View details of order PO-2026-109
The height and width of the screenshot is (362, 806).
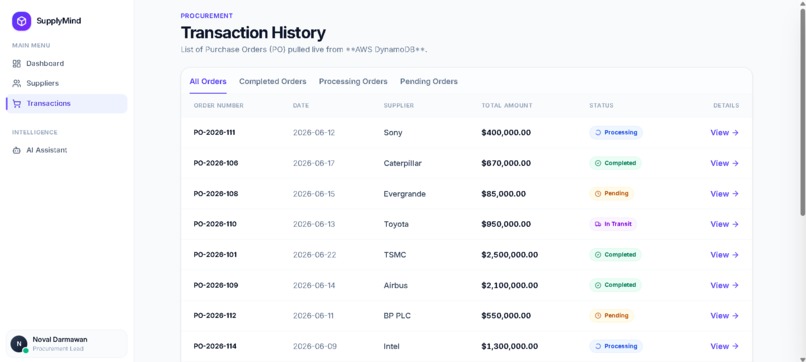pos(724,285)
